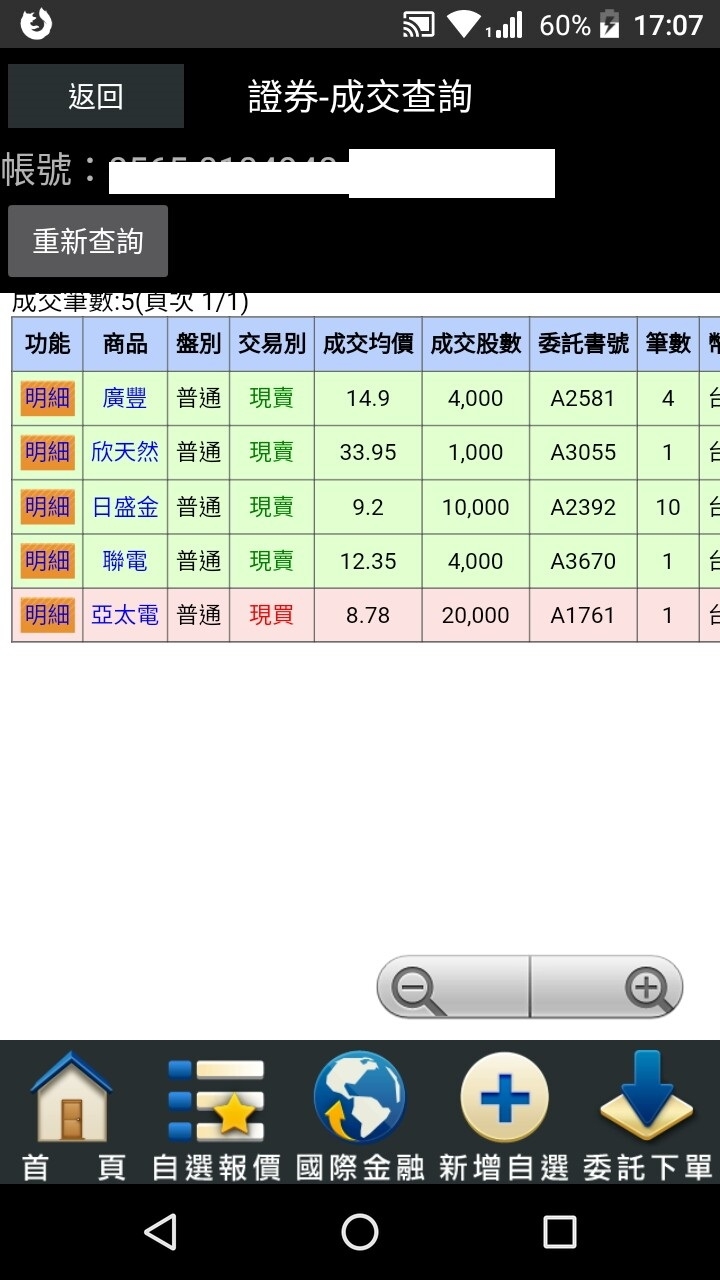Zoom out with the minus magnifier

pos(452,988)
